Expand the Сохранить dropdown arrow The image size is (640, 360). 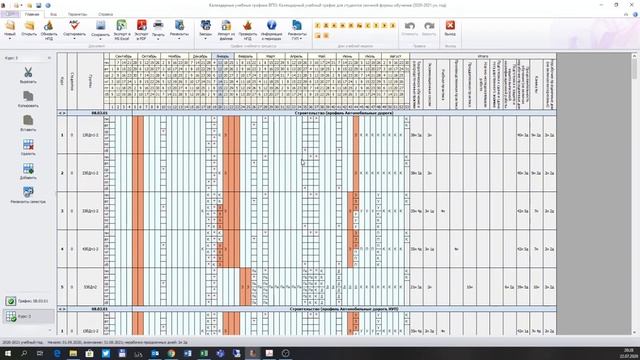tap(100, 39)
